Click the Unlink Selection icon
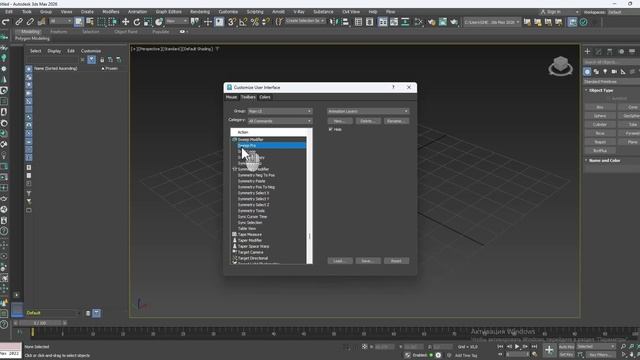 click(30, 22)
